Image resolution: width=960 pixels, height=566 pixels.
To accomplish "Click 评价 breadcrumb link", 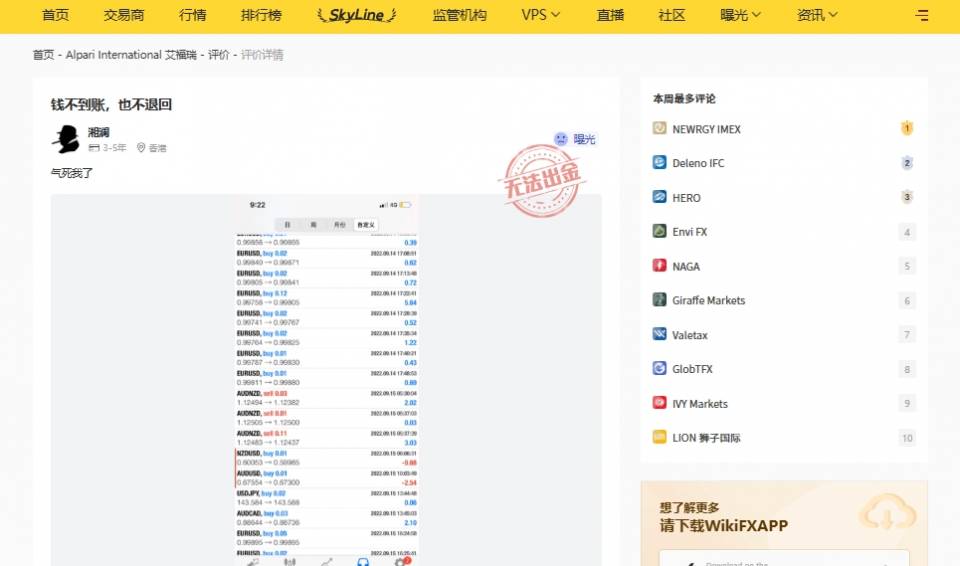I will click(219, 55).
